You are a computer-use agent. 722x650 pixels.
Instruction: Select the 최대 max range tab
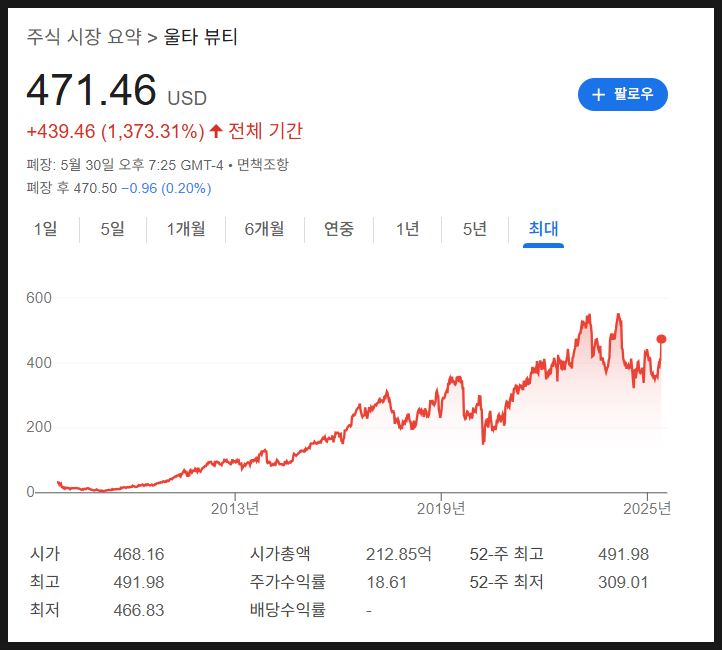543,229
